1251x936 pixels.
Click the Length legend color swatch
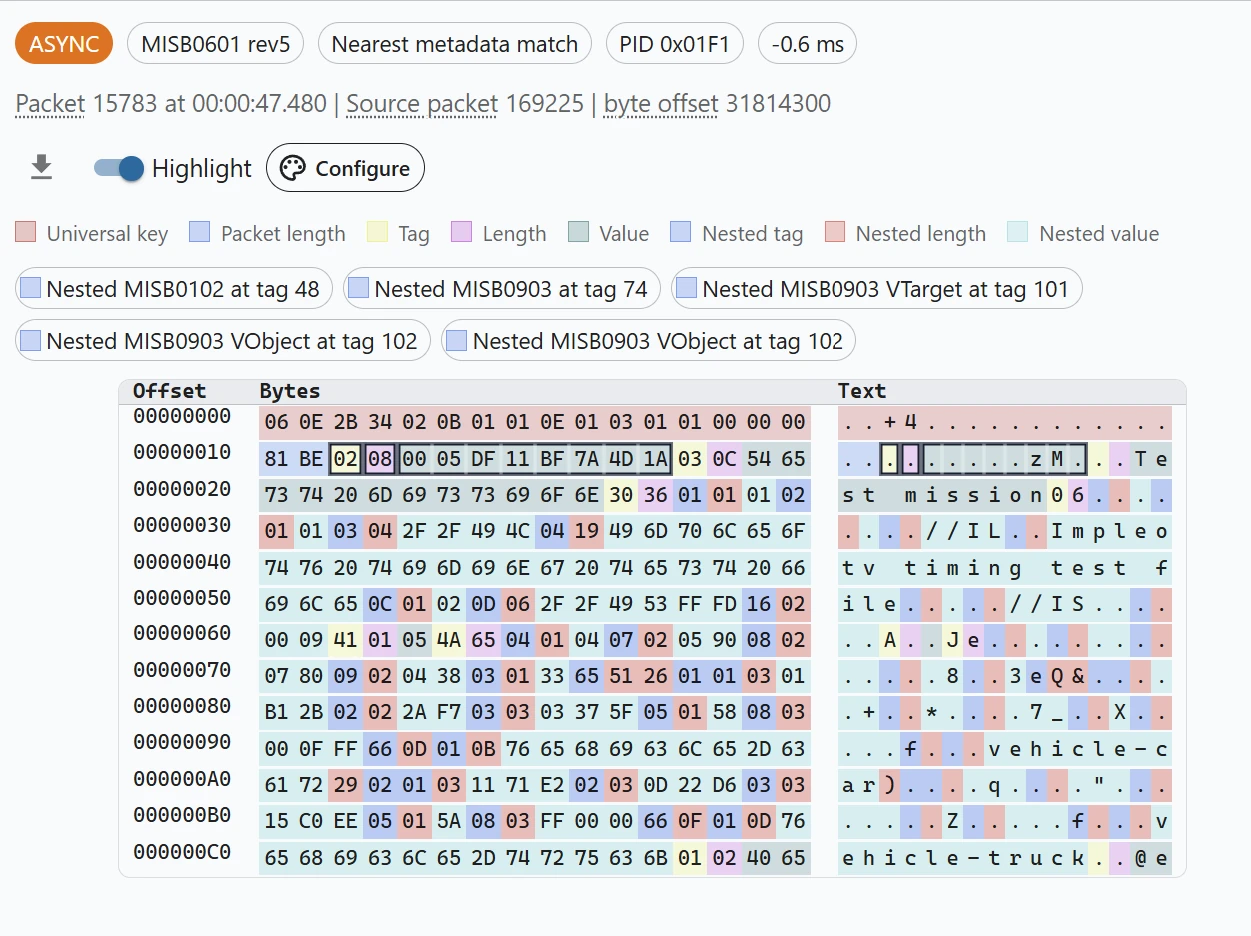click(x=461, y=233)
